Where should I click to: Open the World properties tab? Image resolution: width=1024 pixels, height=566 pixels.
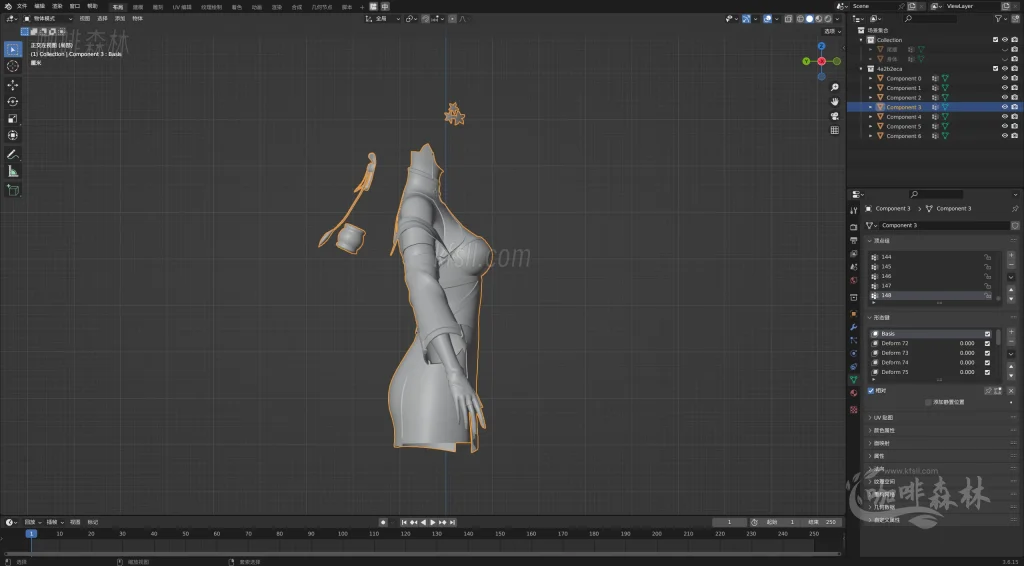(x=854, y=281)
